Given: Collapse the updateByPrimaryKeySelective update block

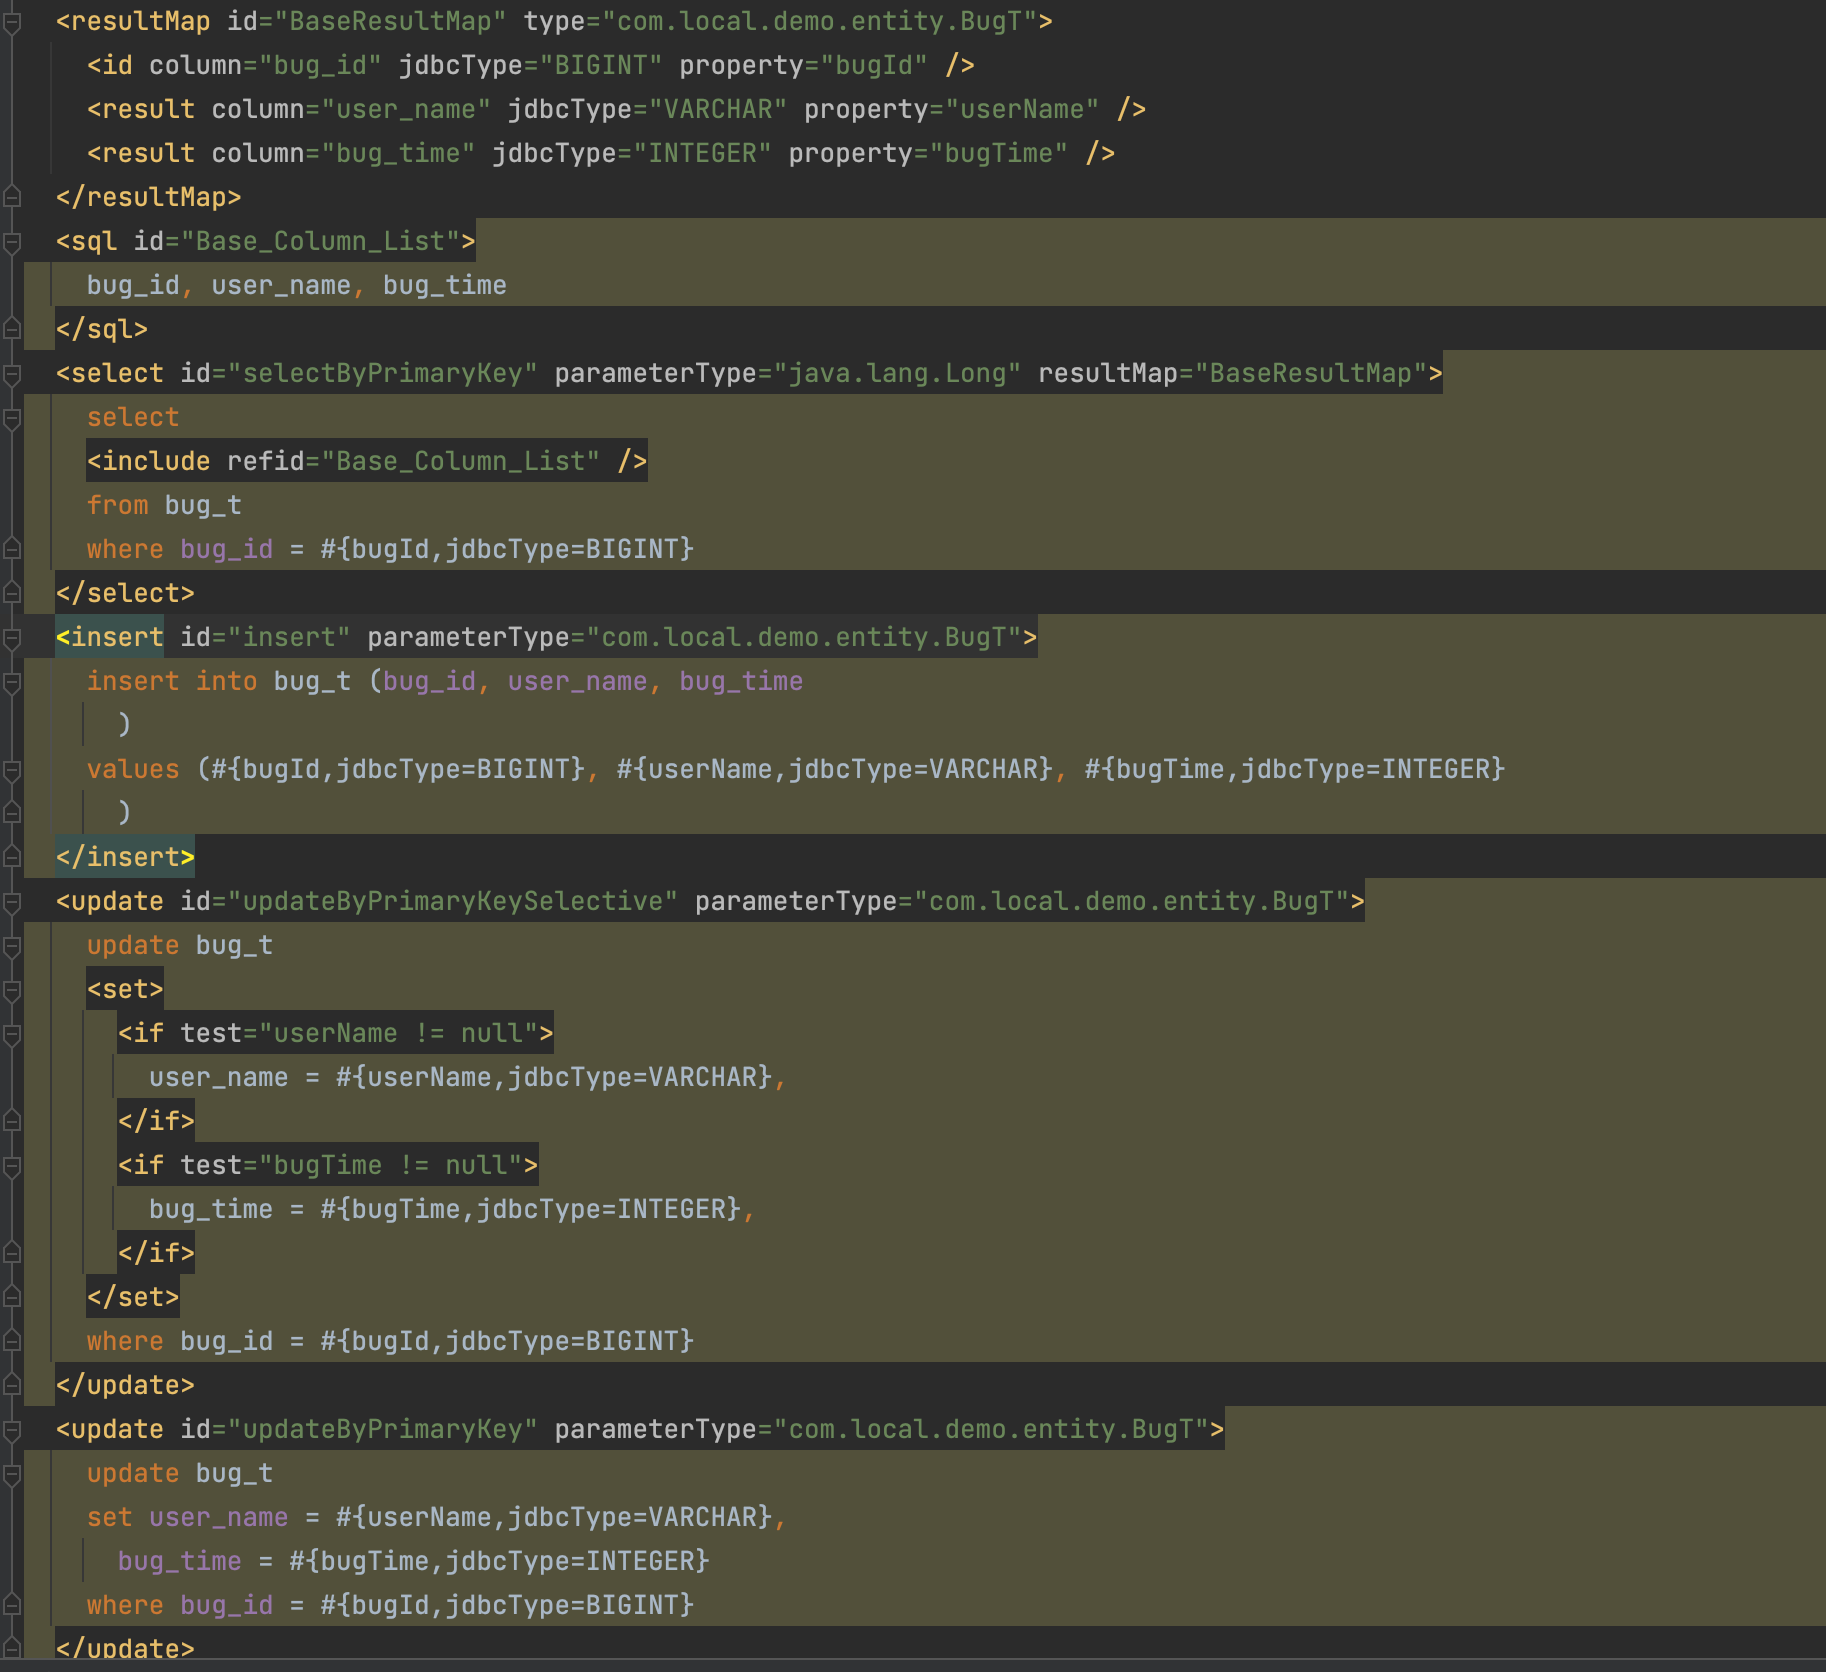Looking at the screenshot, I should [x=12, y=902].
